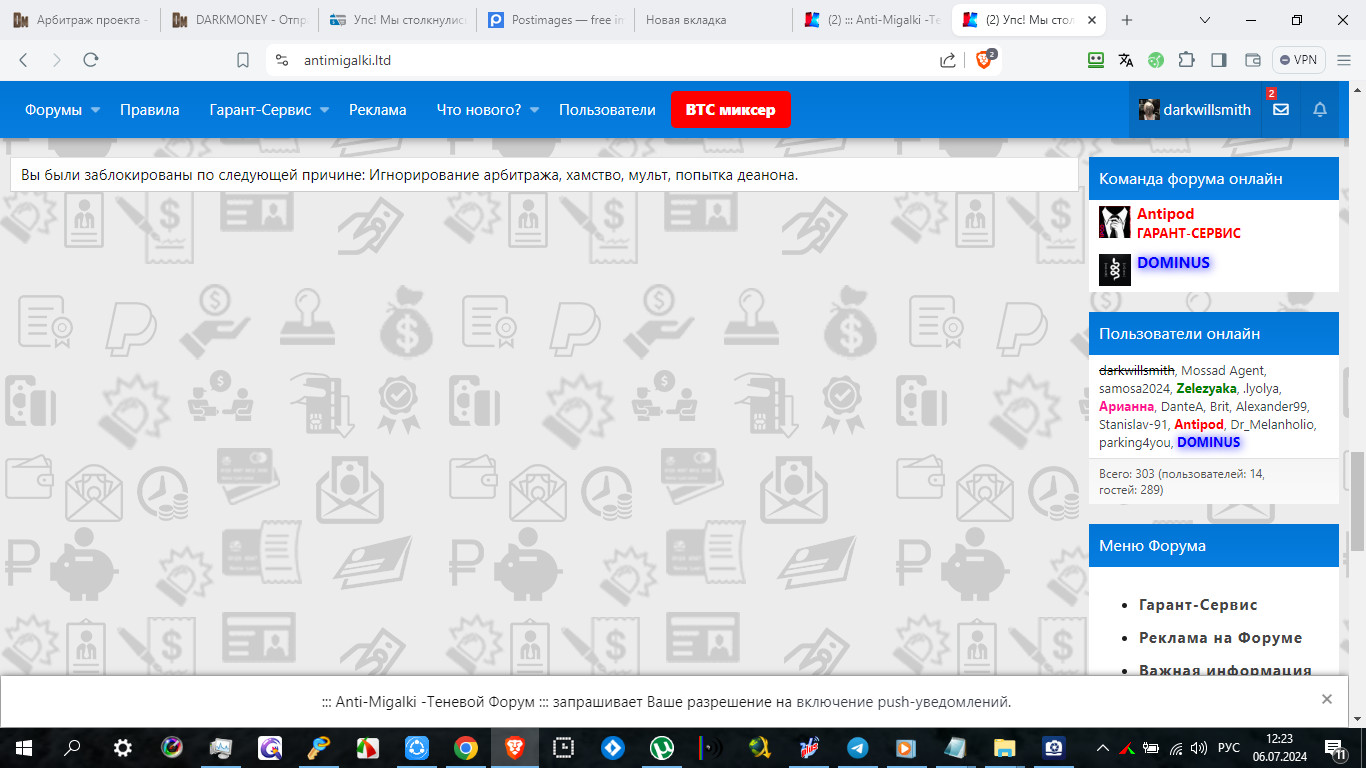Open Brave Wallet
The image size is (1366, 768).
pyautogui.click(x=1252, y=60)
